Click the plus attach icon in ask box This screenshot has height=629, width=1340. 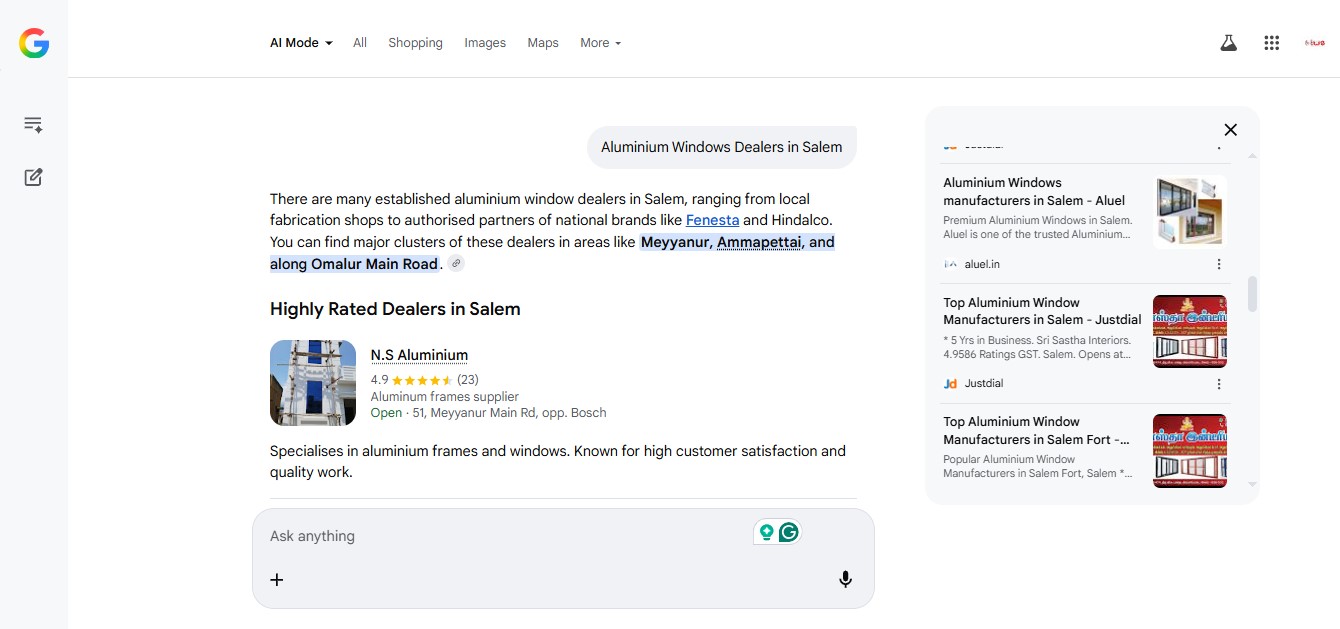coord(277,579)
